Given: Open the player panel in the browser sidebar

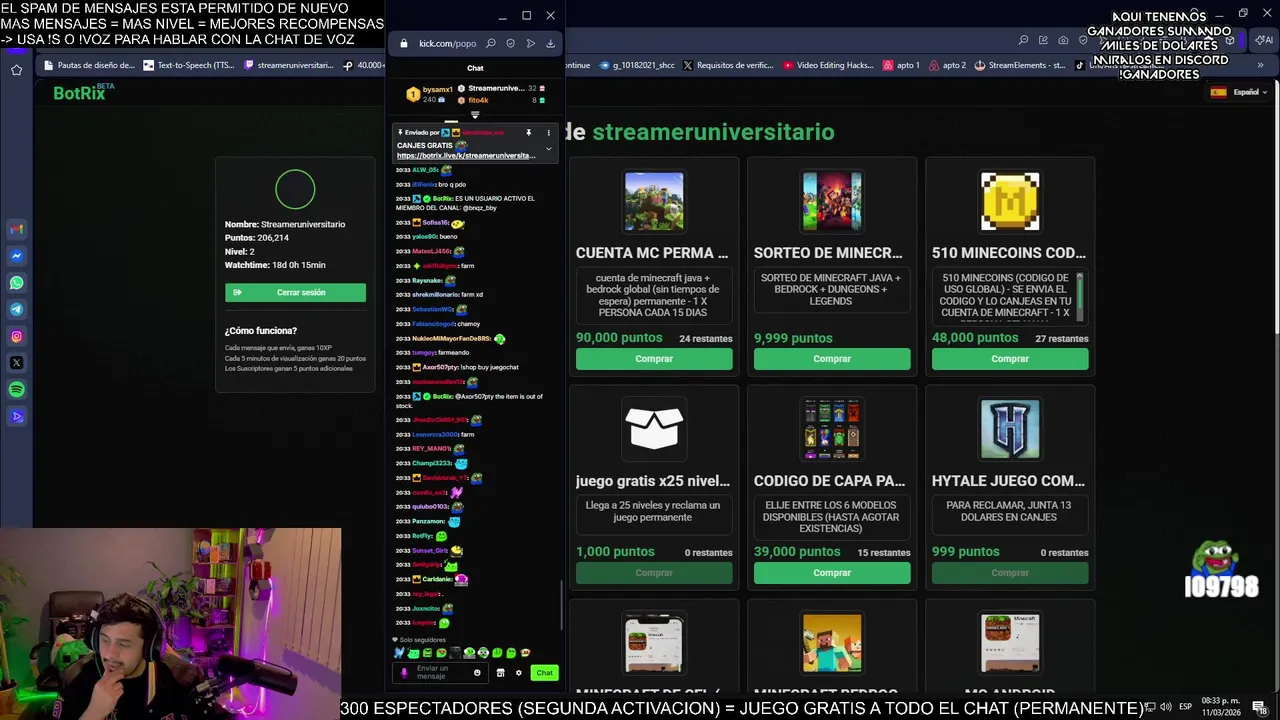Looking at the screenshot, I should pos(16,417).
